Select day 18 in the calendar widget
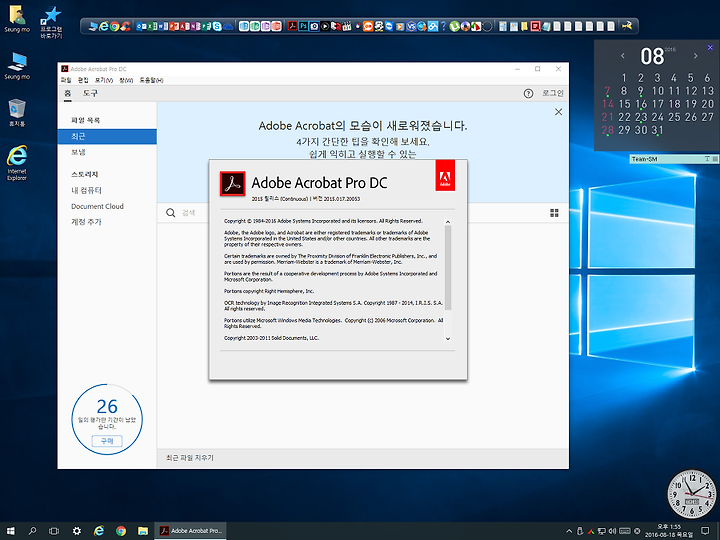 click(674, 104)
